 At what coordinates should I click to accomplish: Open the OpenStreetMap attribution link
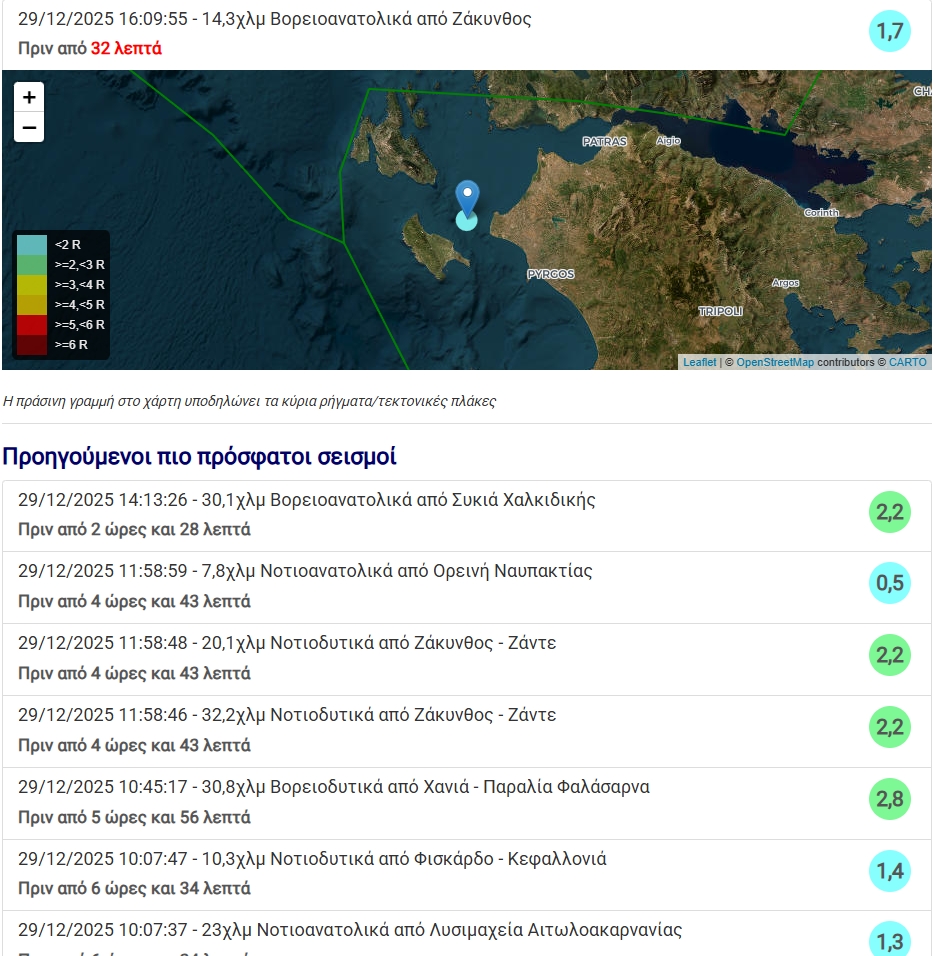point(774,362)
